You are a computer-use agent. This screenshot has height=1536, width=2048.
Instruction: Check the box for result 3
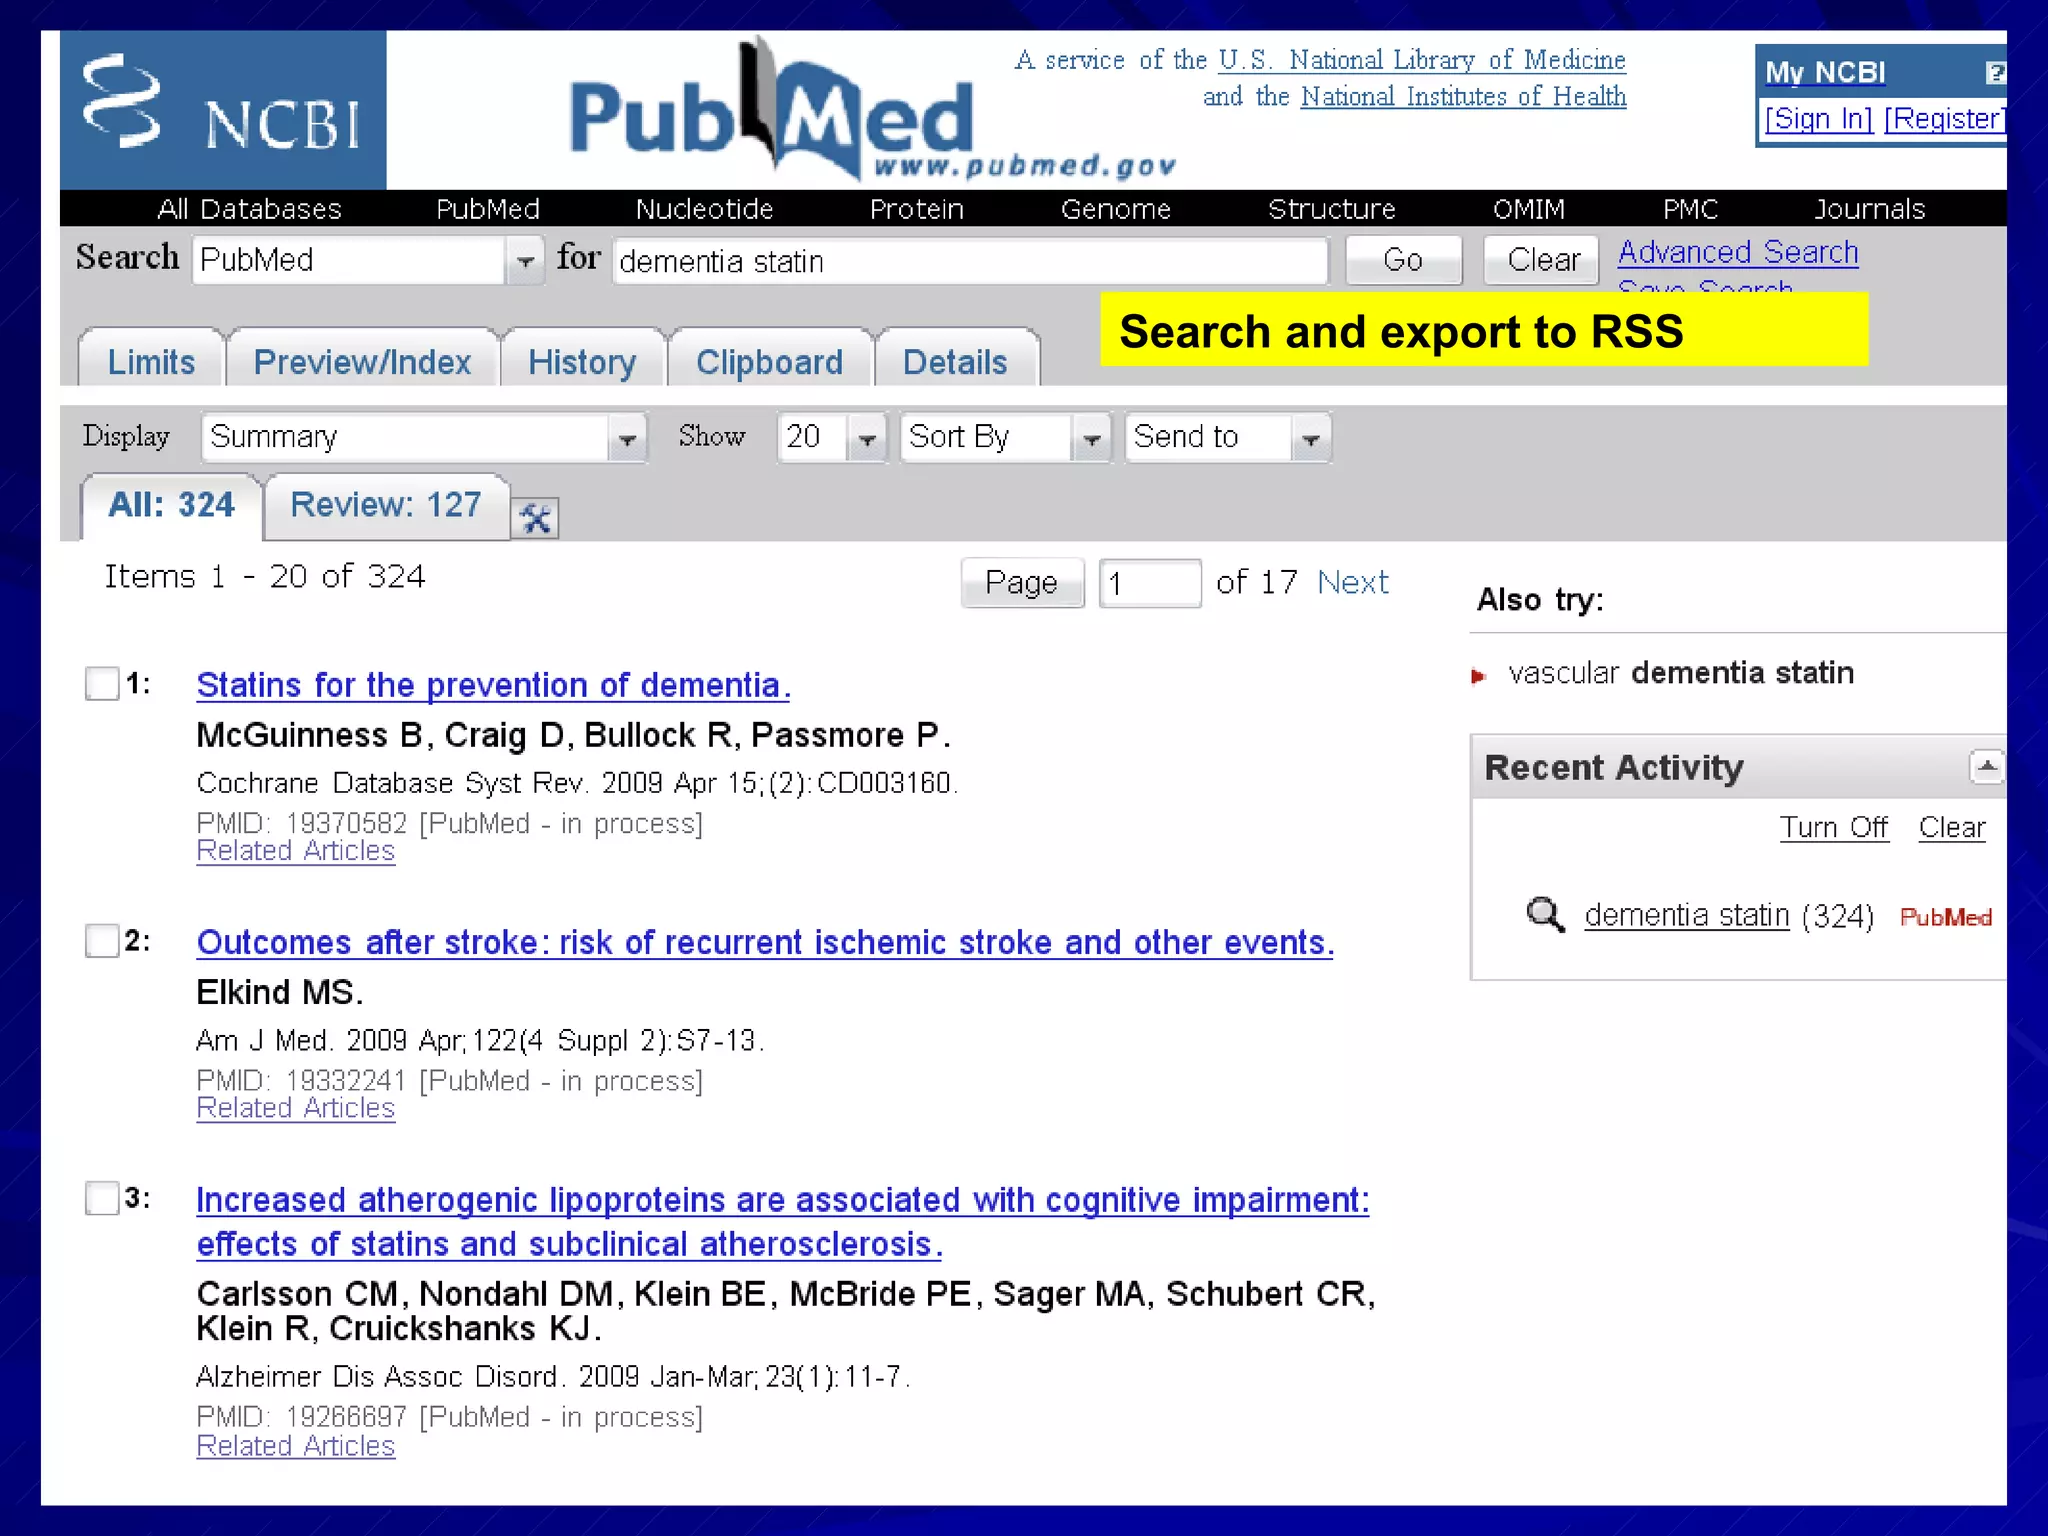(102, 1198)
